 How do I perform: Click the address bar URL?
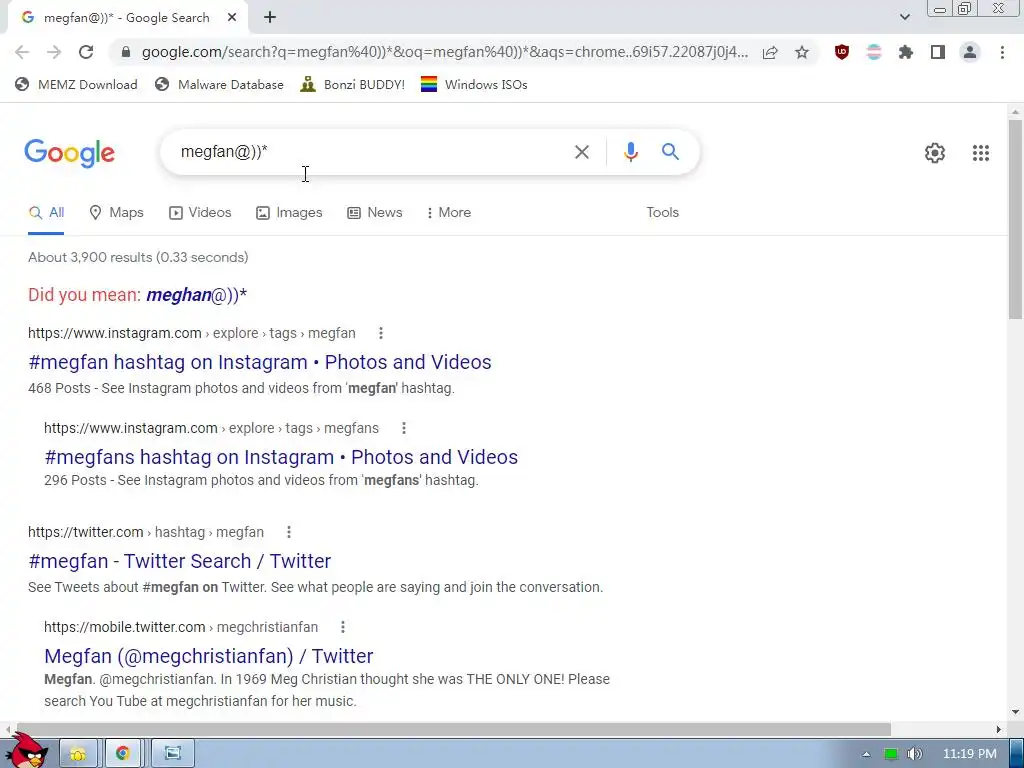click(444, 52)
